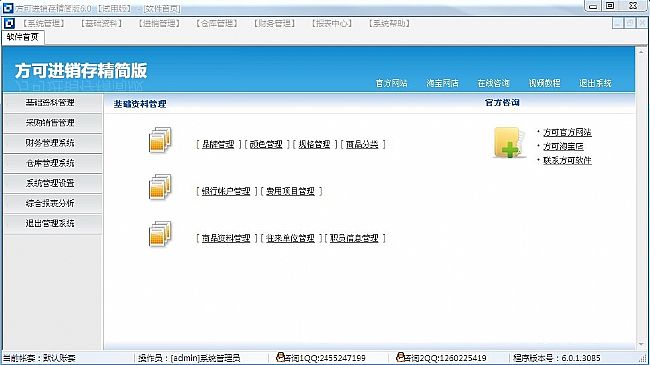The image size is (650, 365).
Task: Open the 银行账户管理 link
Action: (x=226, y=191)
